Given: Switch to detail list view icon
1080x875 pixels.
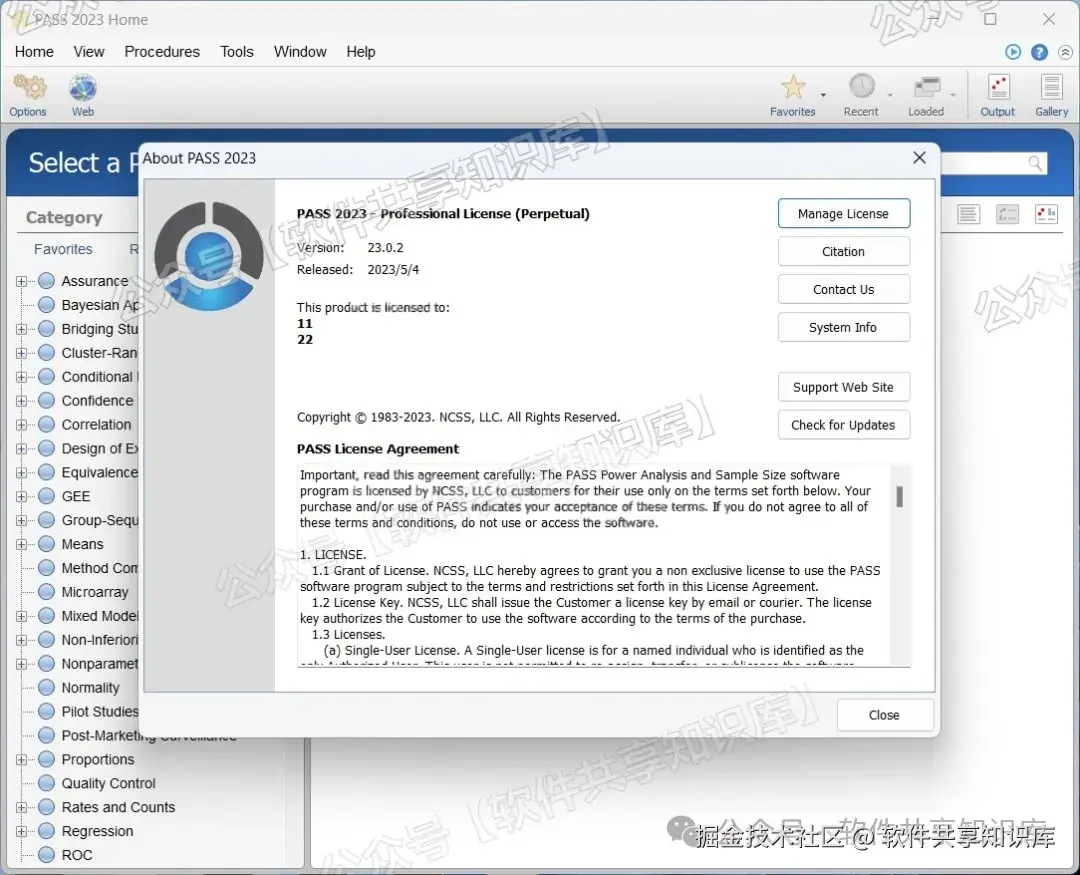Looking at the screenshot, I should (1007, 214).
